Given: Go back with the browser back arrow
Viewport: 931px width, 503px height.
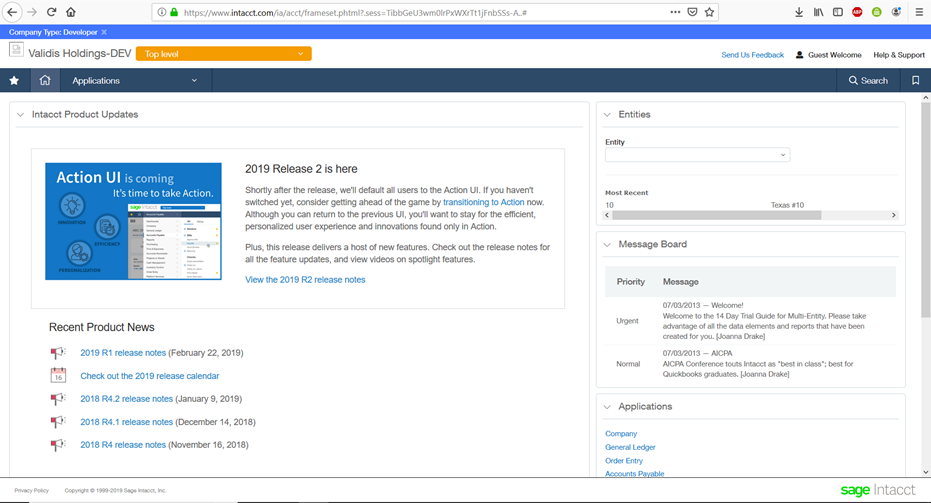Looking at the screenshot, I should point(12,12).
